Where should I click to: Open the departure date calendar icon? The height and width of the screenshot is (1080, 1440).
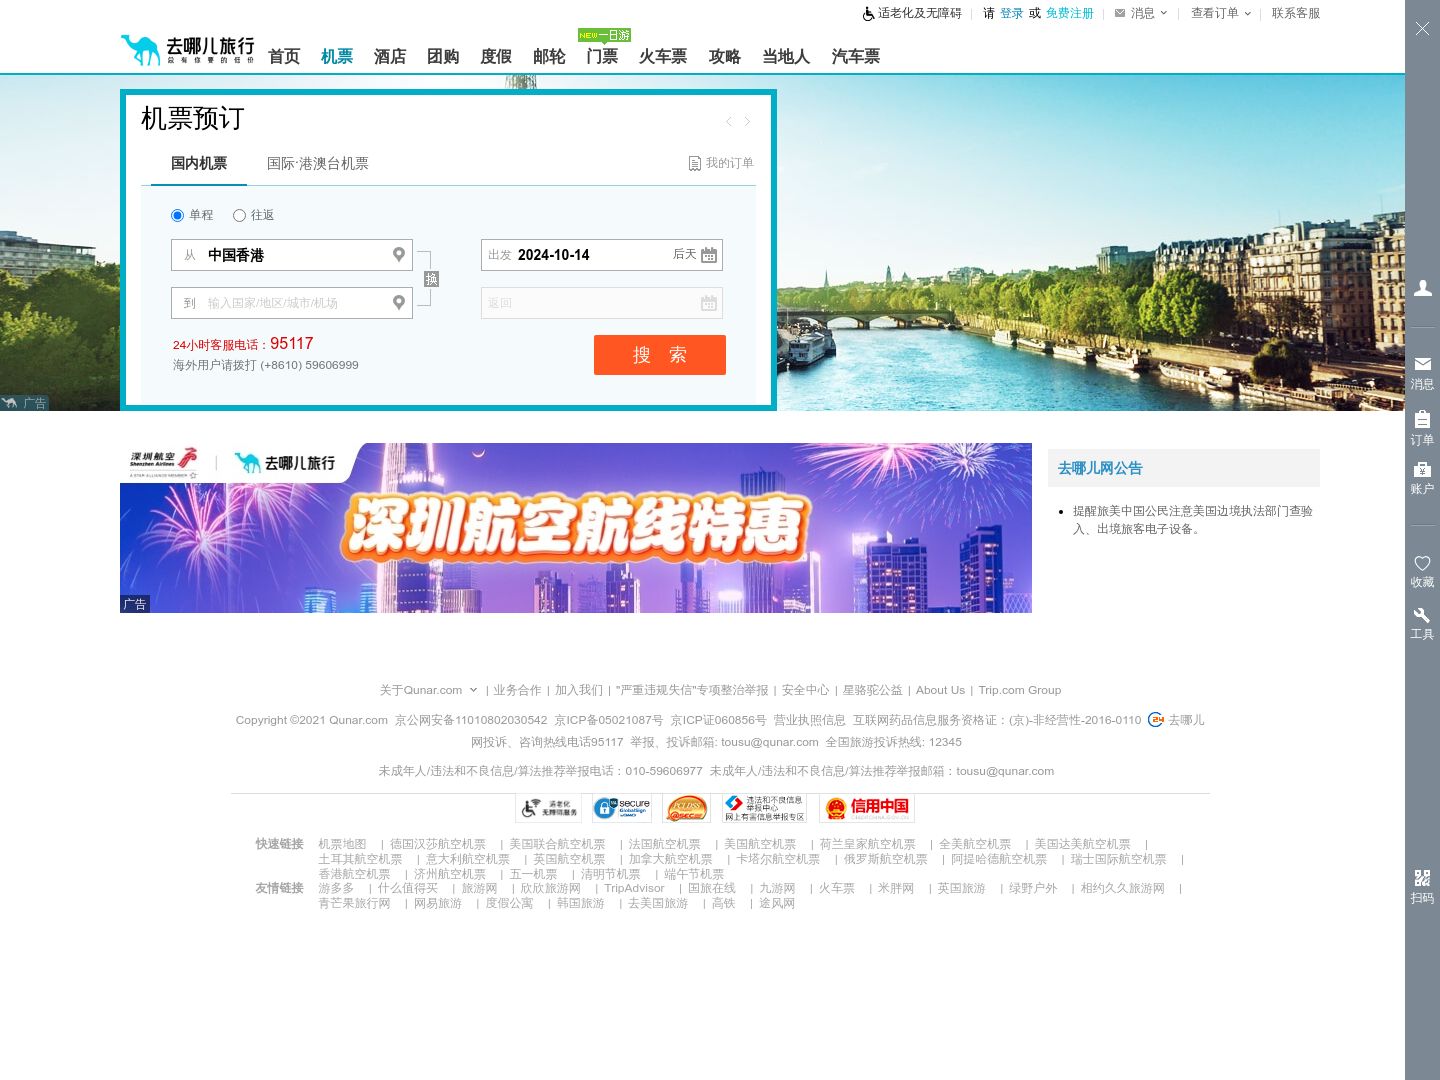(709, 255)
